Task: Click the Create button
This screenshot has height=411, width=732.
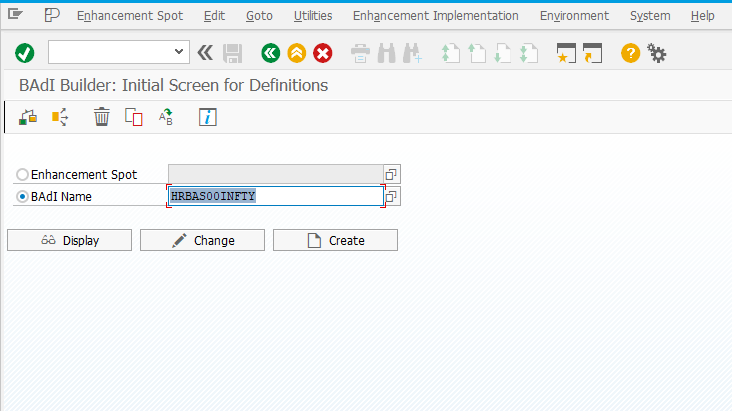Action: pyautogui.click(x=335, y=240)
